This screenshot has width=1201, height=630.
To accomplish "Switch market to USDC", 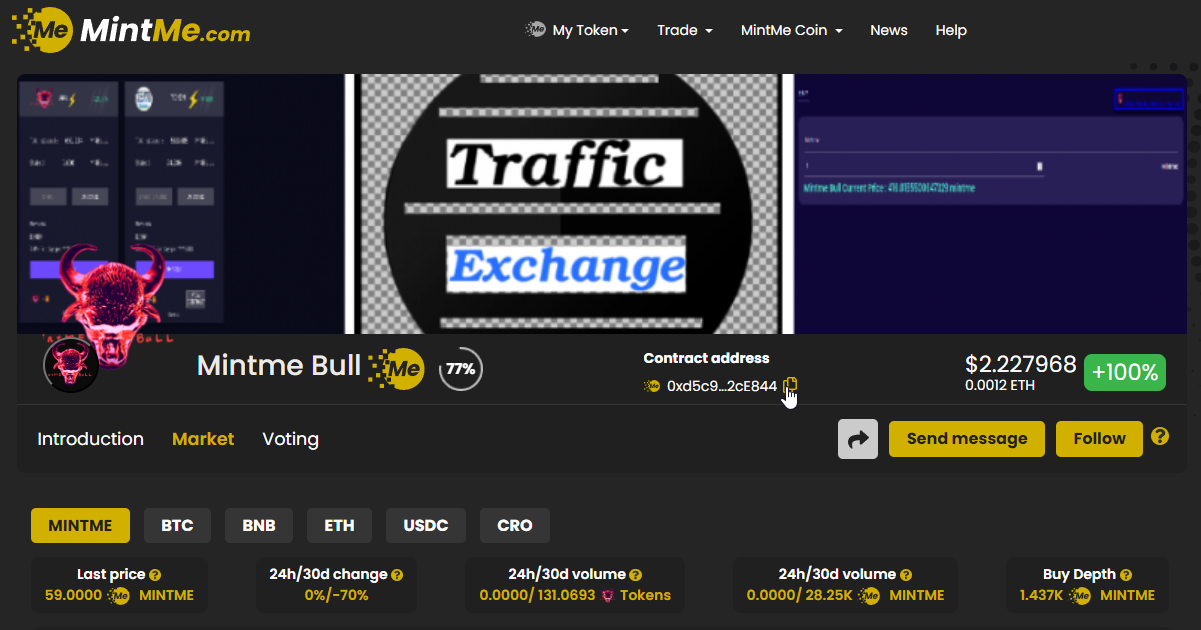I will pyautogui.click(x=426, y=525).
